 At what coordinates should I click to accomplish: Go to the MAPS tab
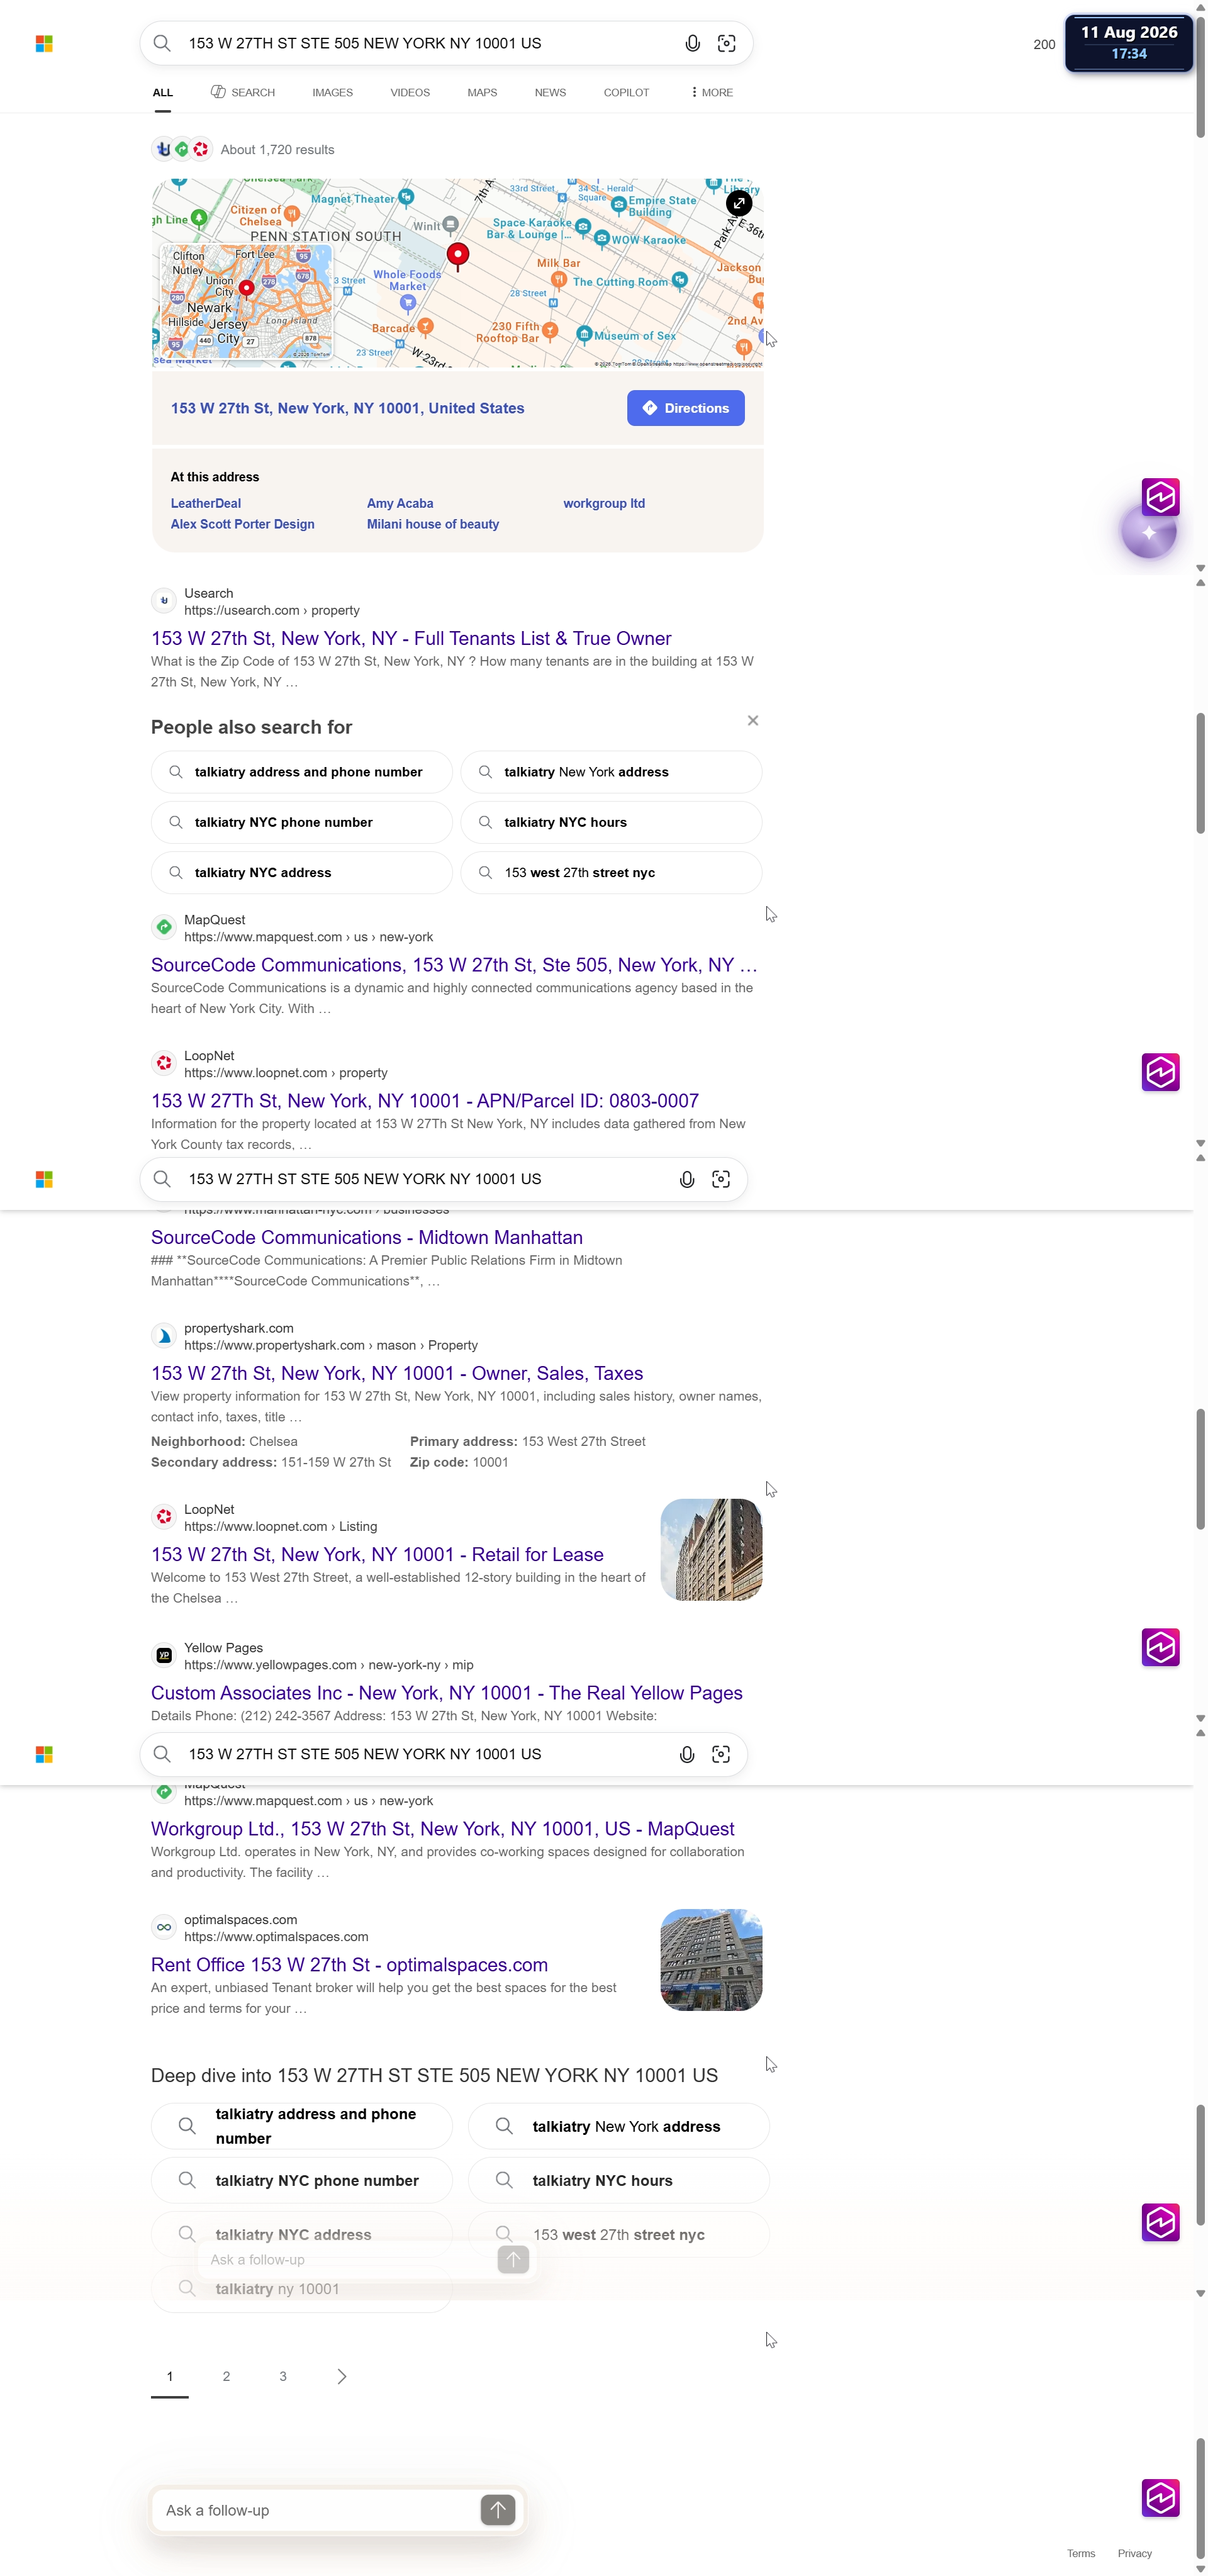point(482,92)
